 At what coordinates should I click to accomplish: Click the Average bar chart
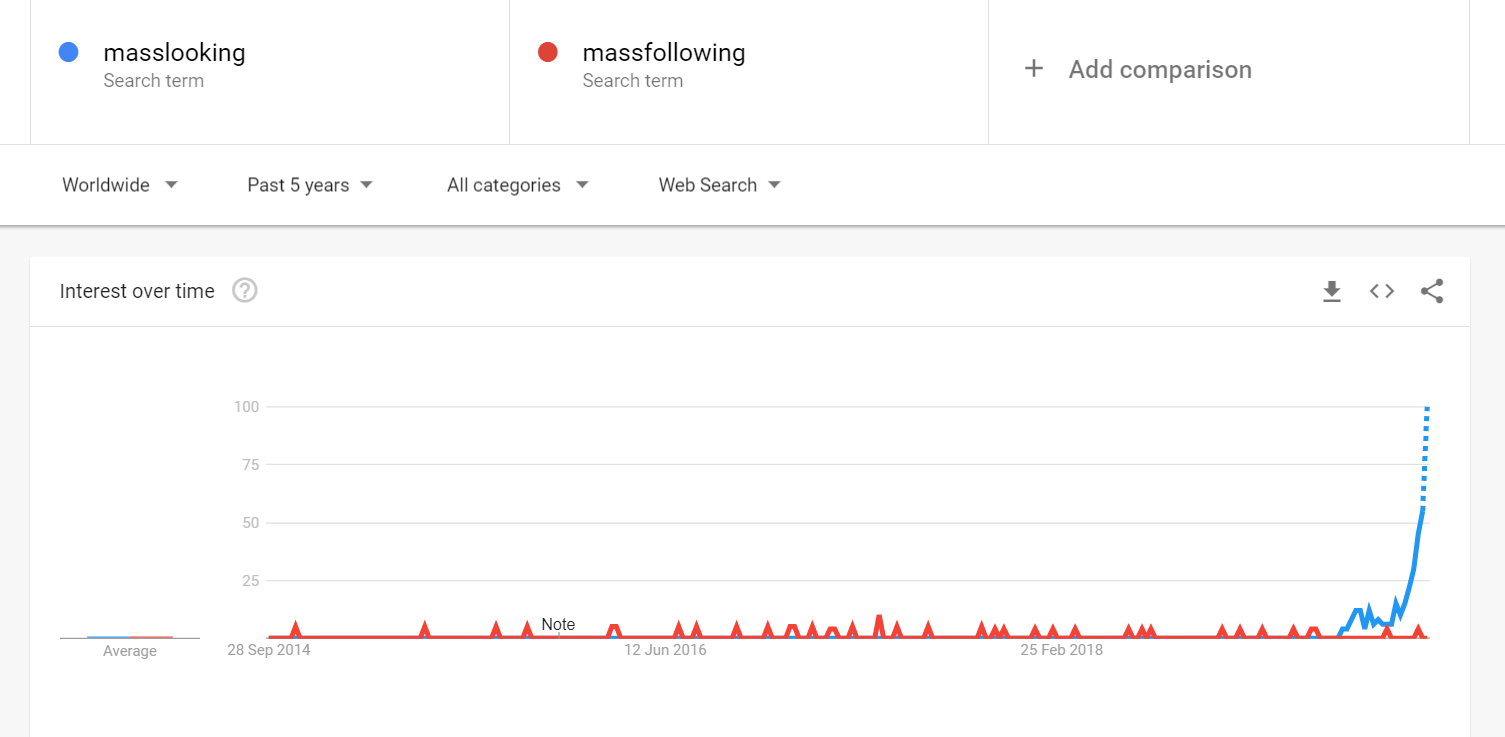pyautogui.click(x=130, y=637)
